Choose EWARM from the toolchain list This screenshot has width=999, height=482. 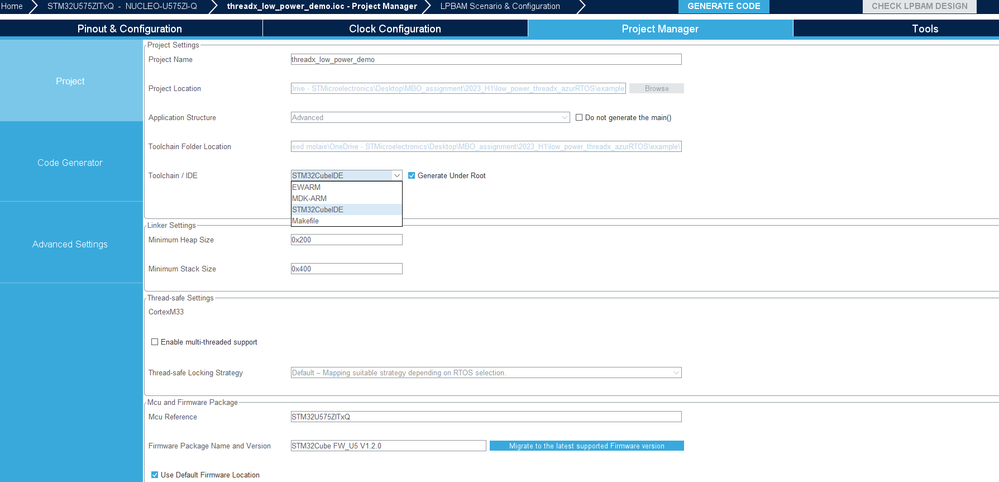tap(346, 187)
